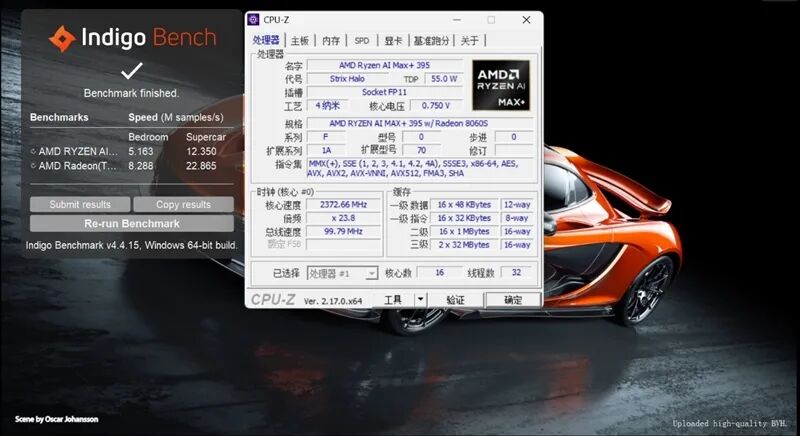This screenshot has height=436, width=800.
Task: Click the L3 cache 2 x 32 MBytes field
Action: (464, 245)
